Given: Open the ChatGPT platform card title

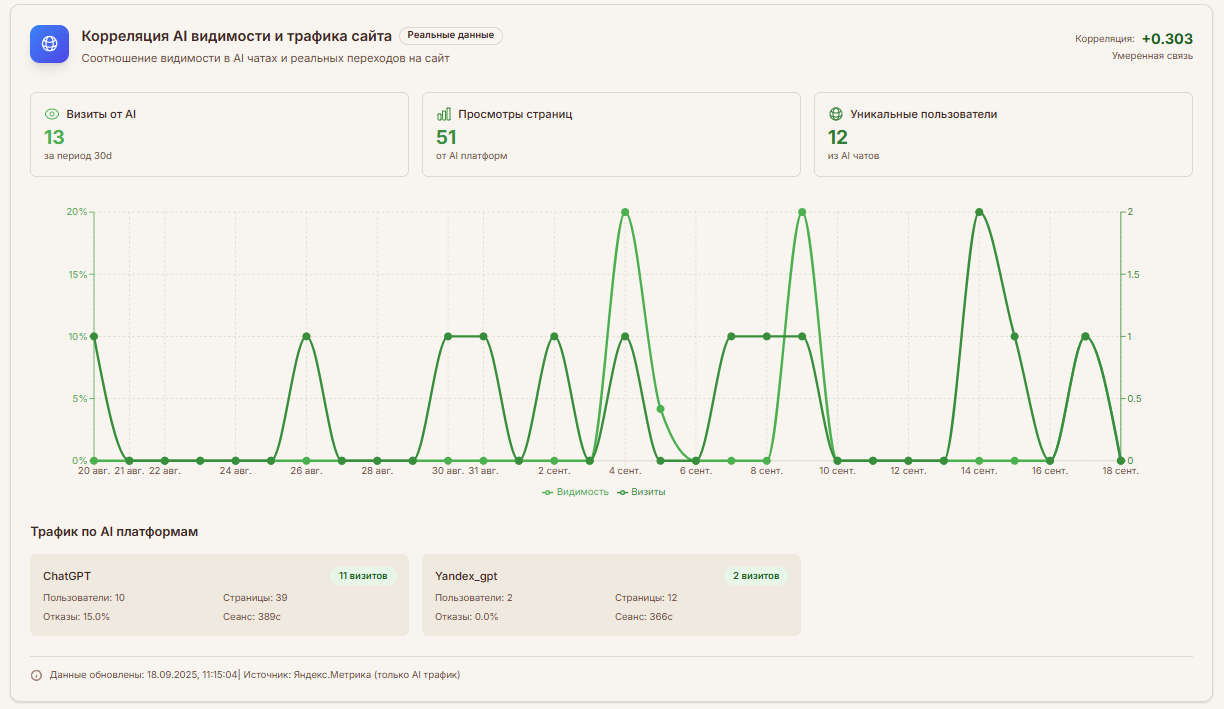Looking at the screenshot, I should (x=67, y=576).
